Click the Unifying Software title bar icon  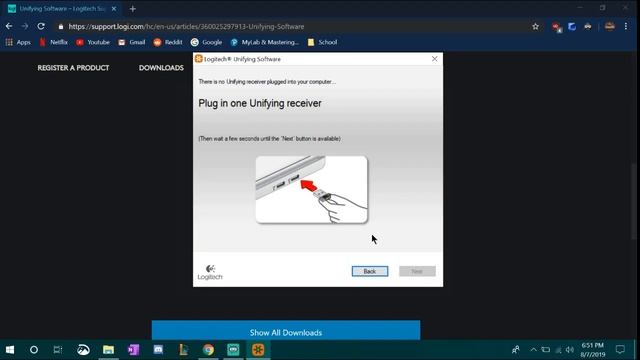(x=199, y=59)
